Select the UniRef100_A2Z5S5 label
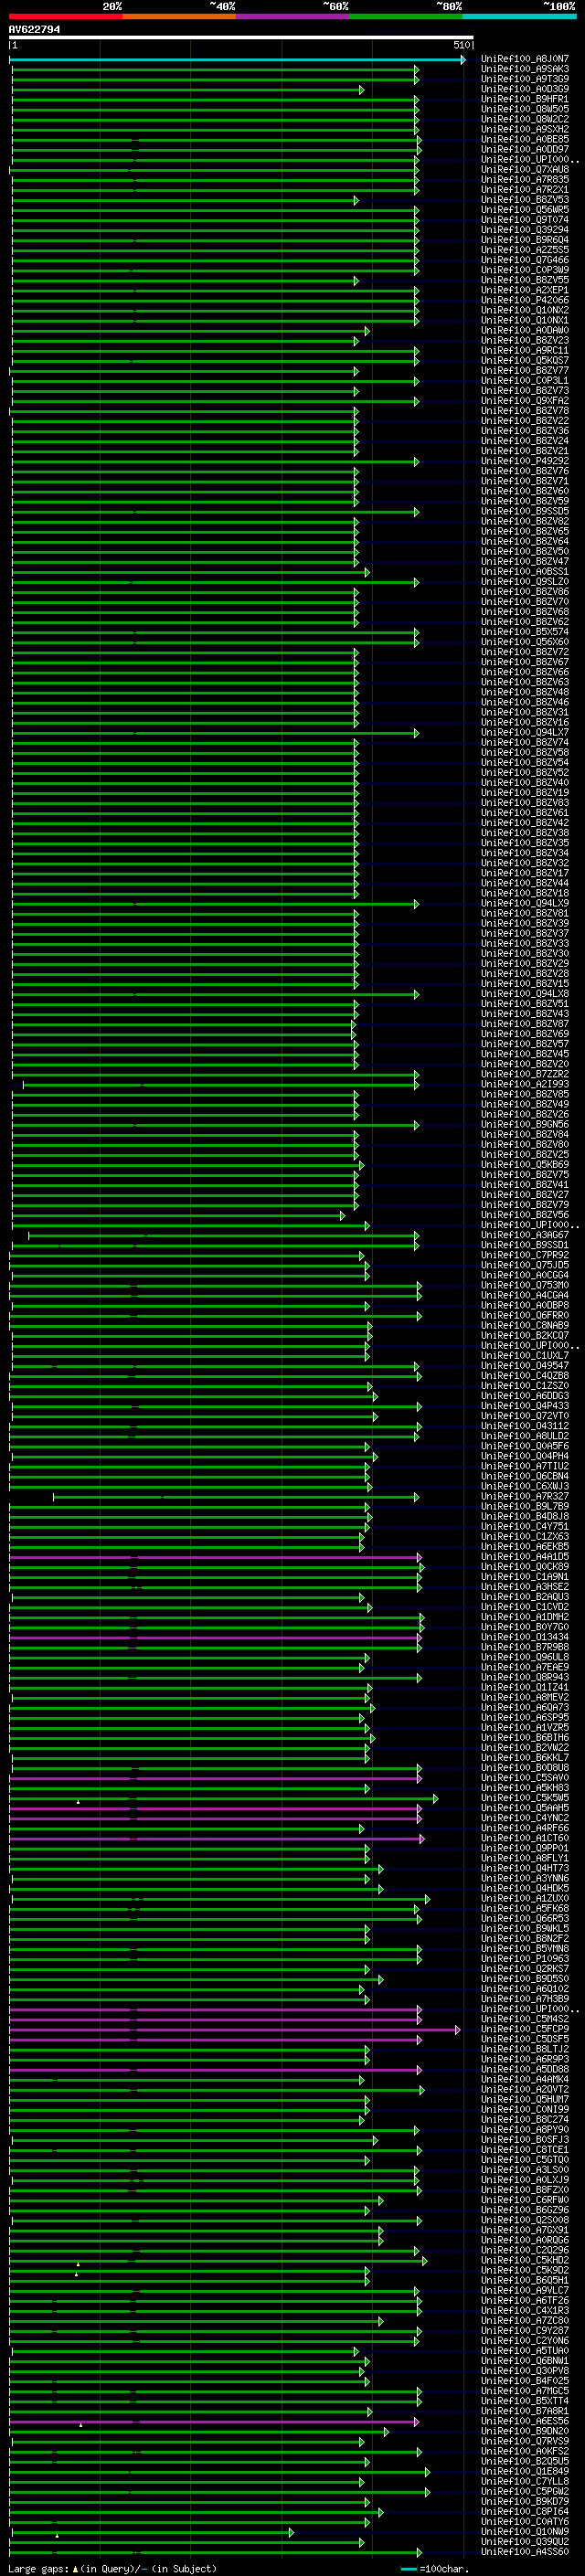 pyautogui.click(x=525, y=250)
